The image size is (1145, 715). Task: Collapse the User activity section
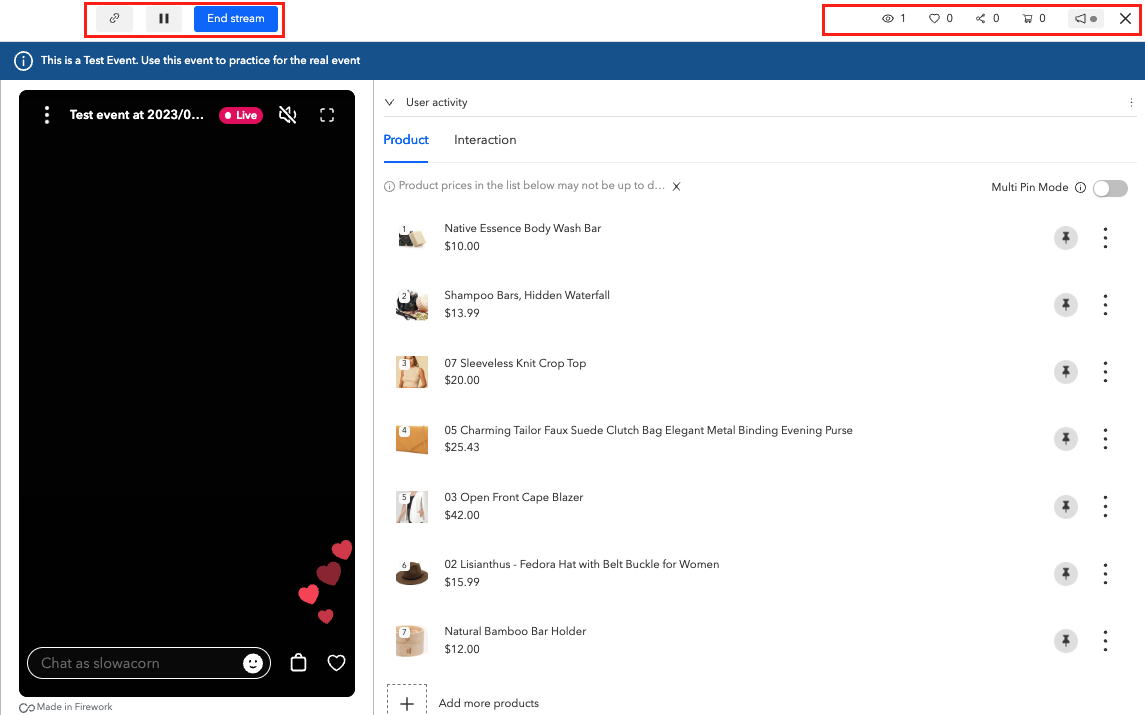(x=389, y=102)
